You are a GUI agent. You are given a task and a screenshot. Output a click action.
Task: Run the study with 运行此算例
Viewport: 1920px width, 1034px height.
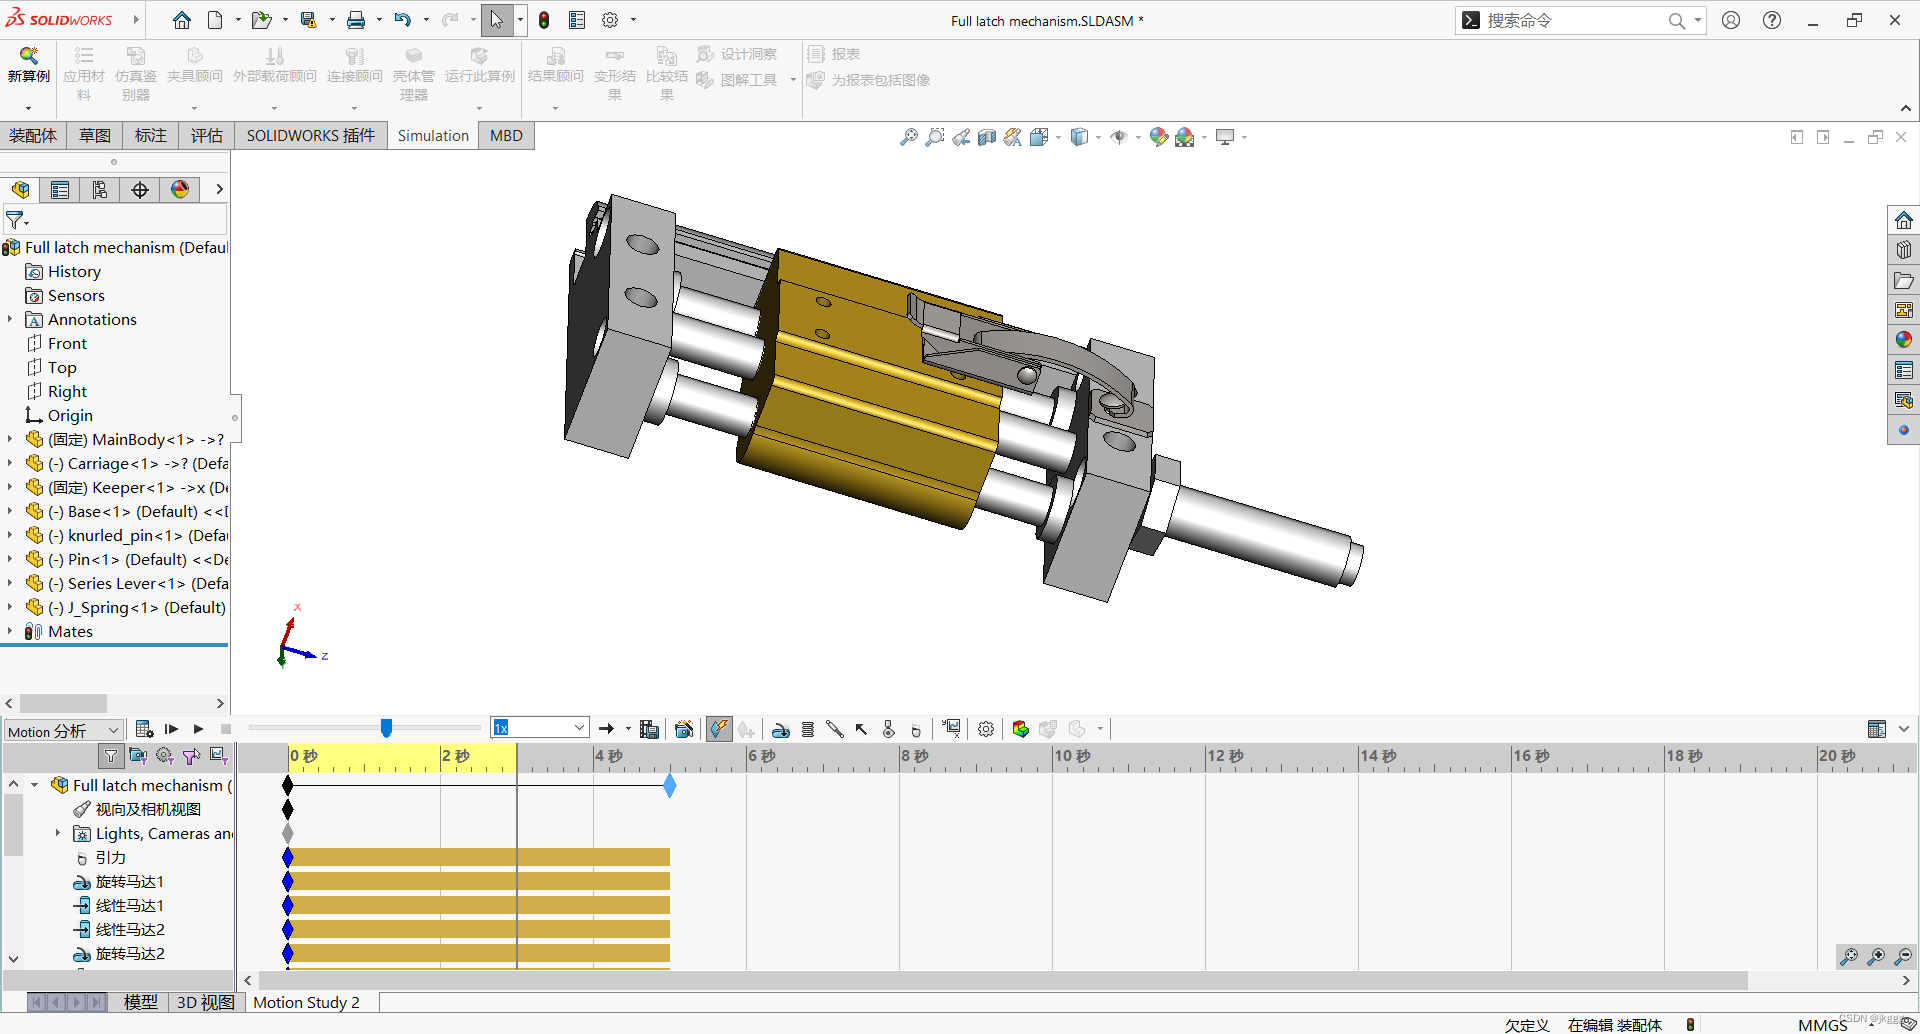point(479,70)
